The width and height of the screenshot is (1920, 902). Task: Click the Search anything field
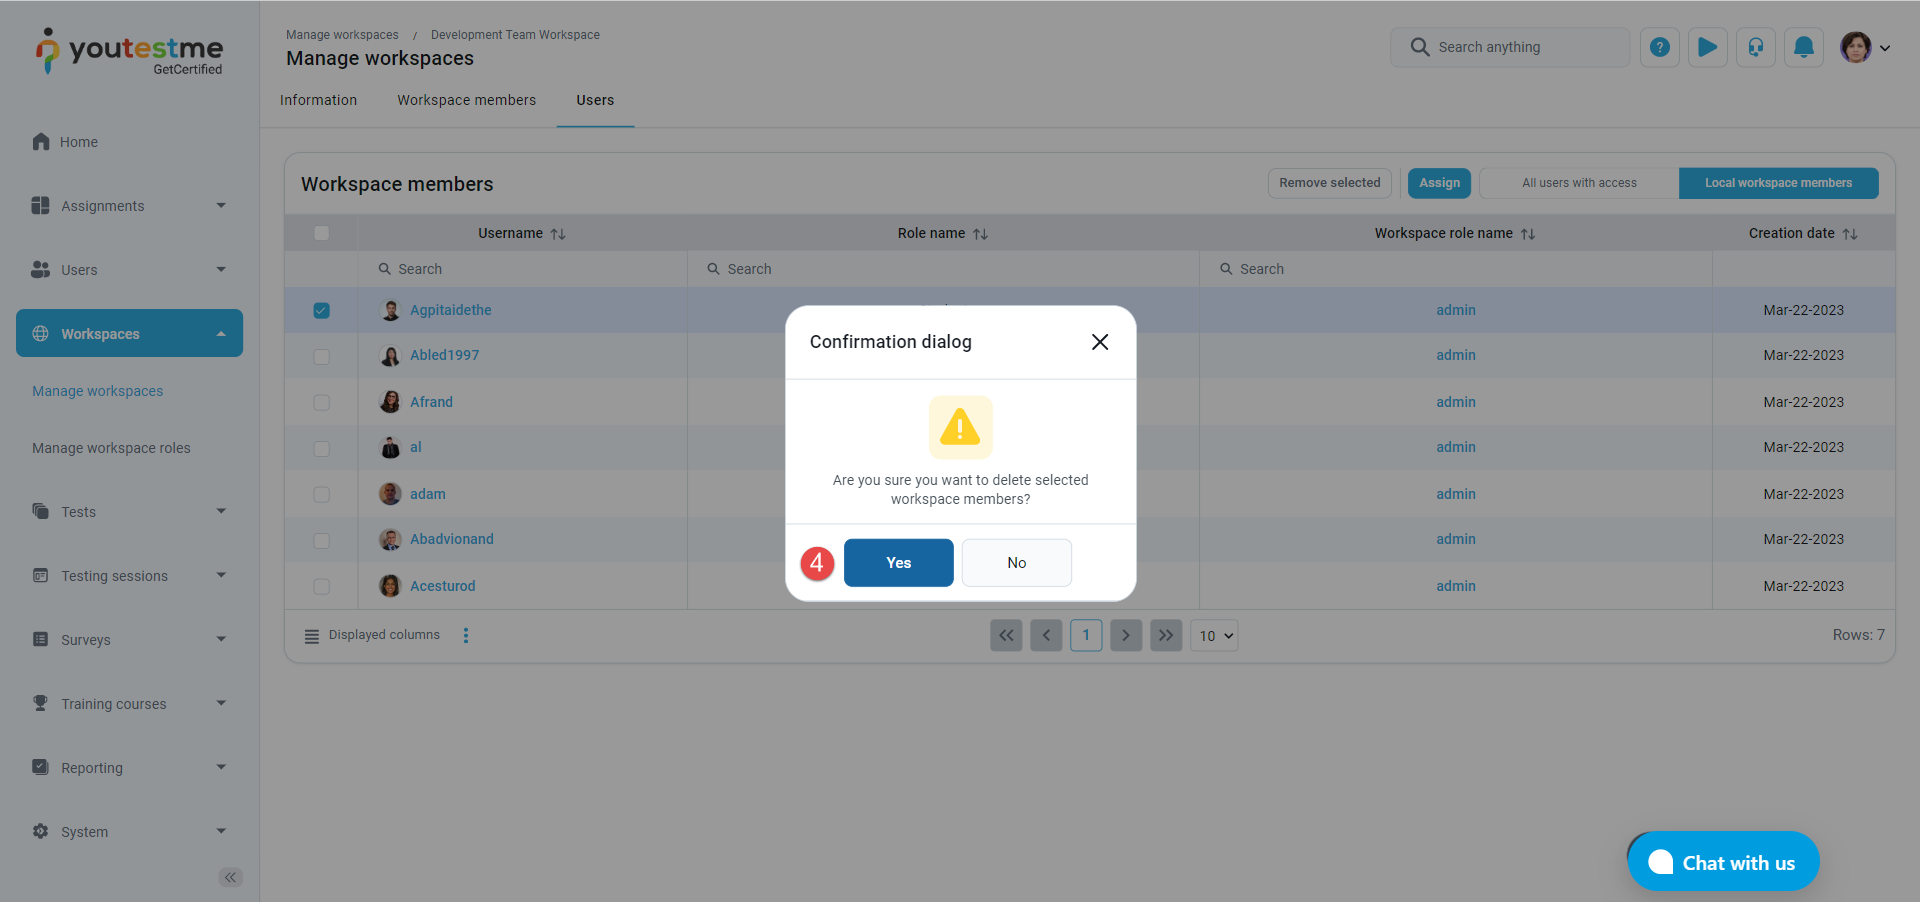coord(1510,47)
